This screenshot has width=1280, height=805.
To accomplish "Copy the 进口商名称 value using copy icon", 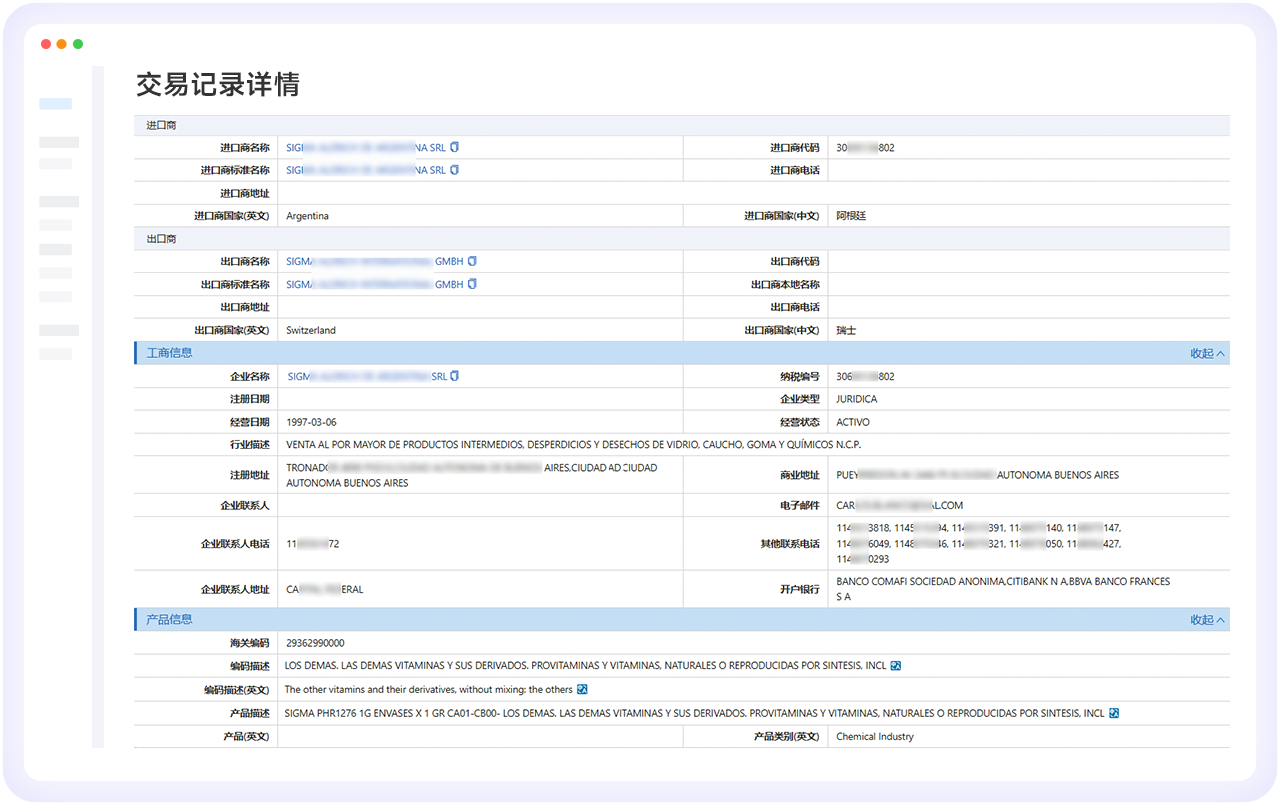I will (455, 148).
